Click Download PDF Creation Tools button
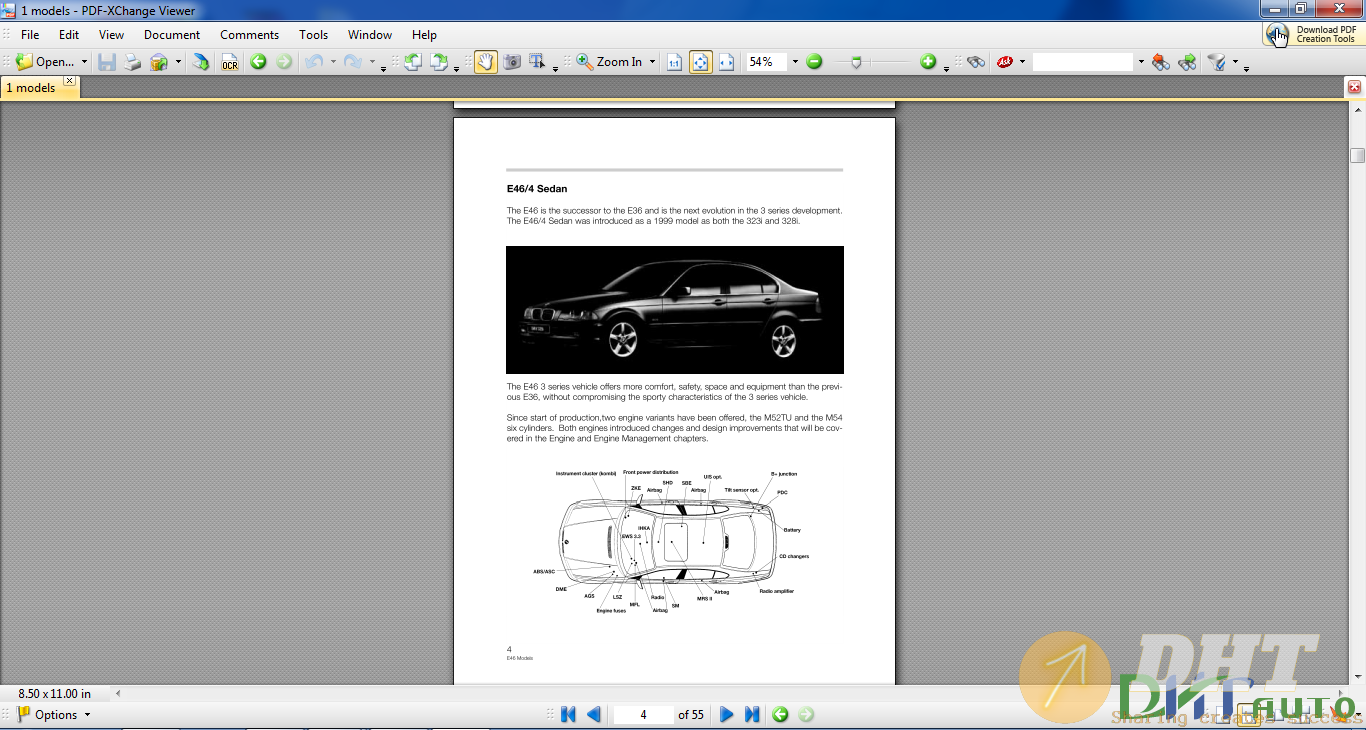The image size is (1366, 730). pos(1314,34)
